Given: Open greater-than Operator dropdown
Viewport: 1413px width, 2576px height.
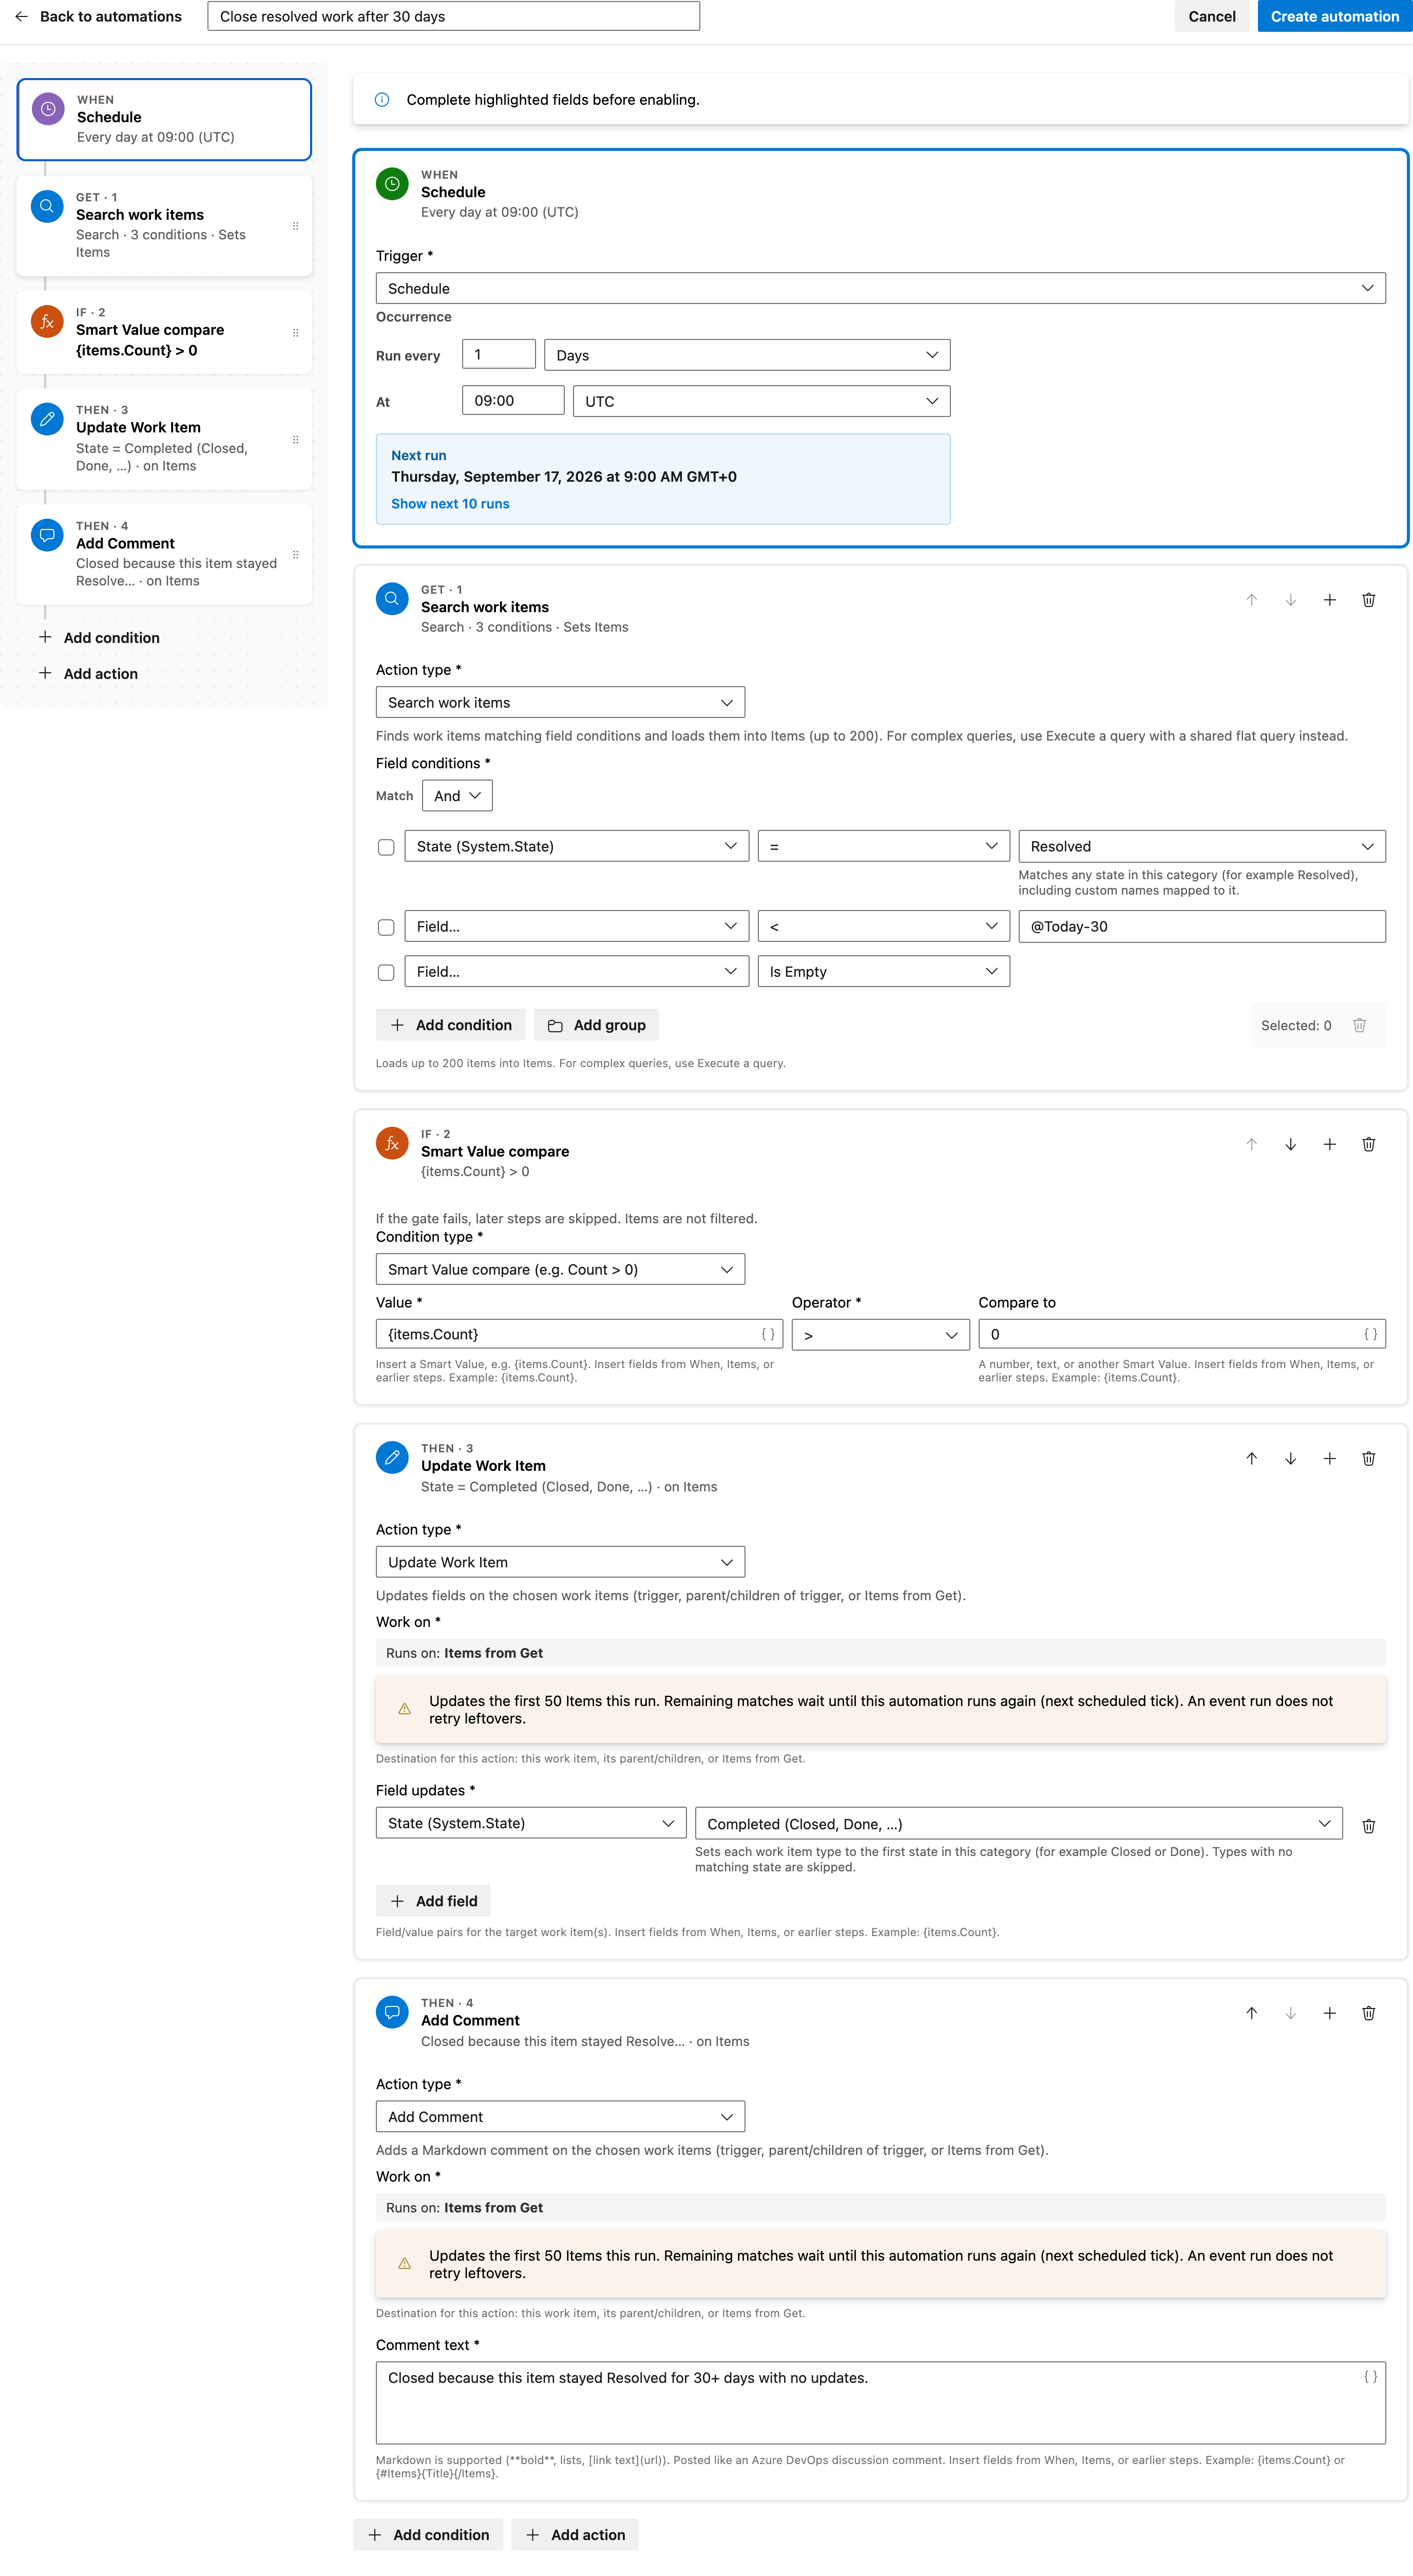Looking at the screenshot, I should pos(880,1334).
